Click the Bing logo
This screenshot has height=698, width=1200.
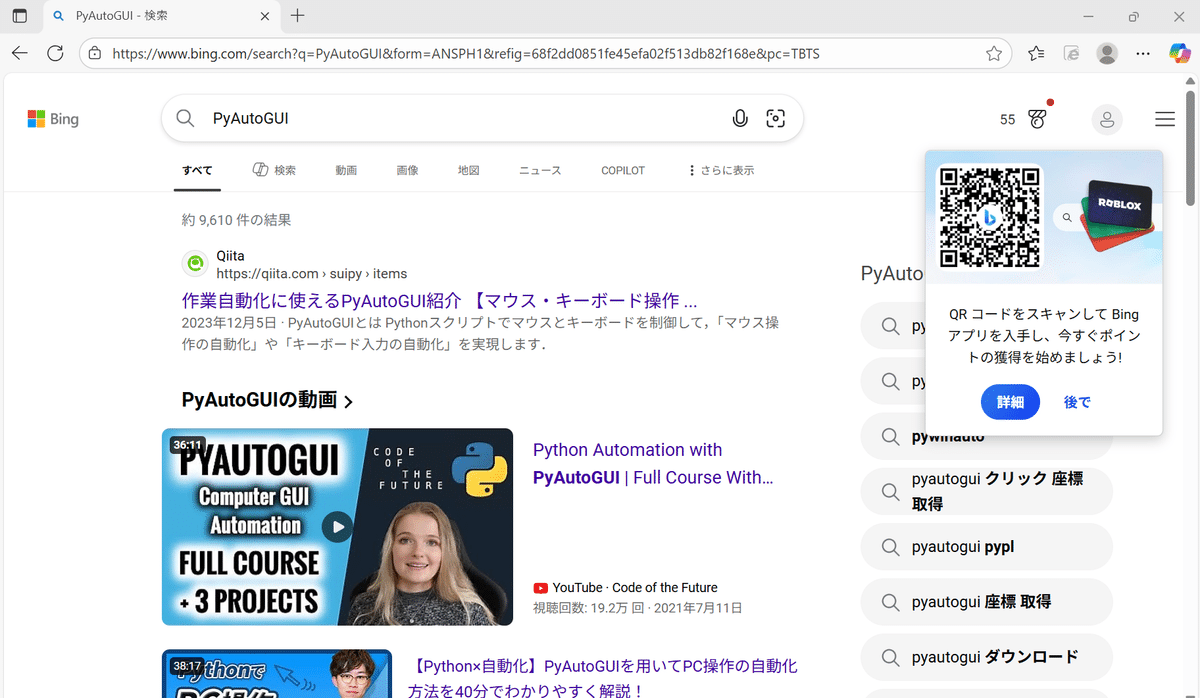click(52, 118)
